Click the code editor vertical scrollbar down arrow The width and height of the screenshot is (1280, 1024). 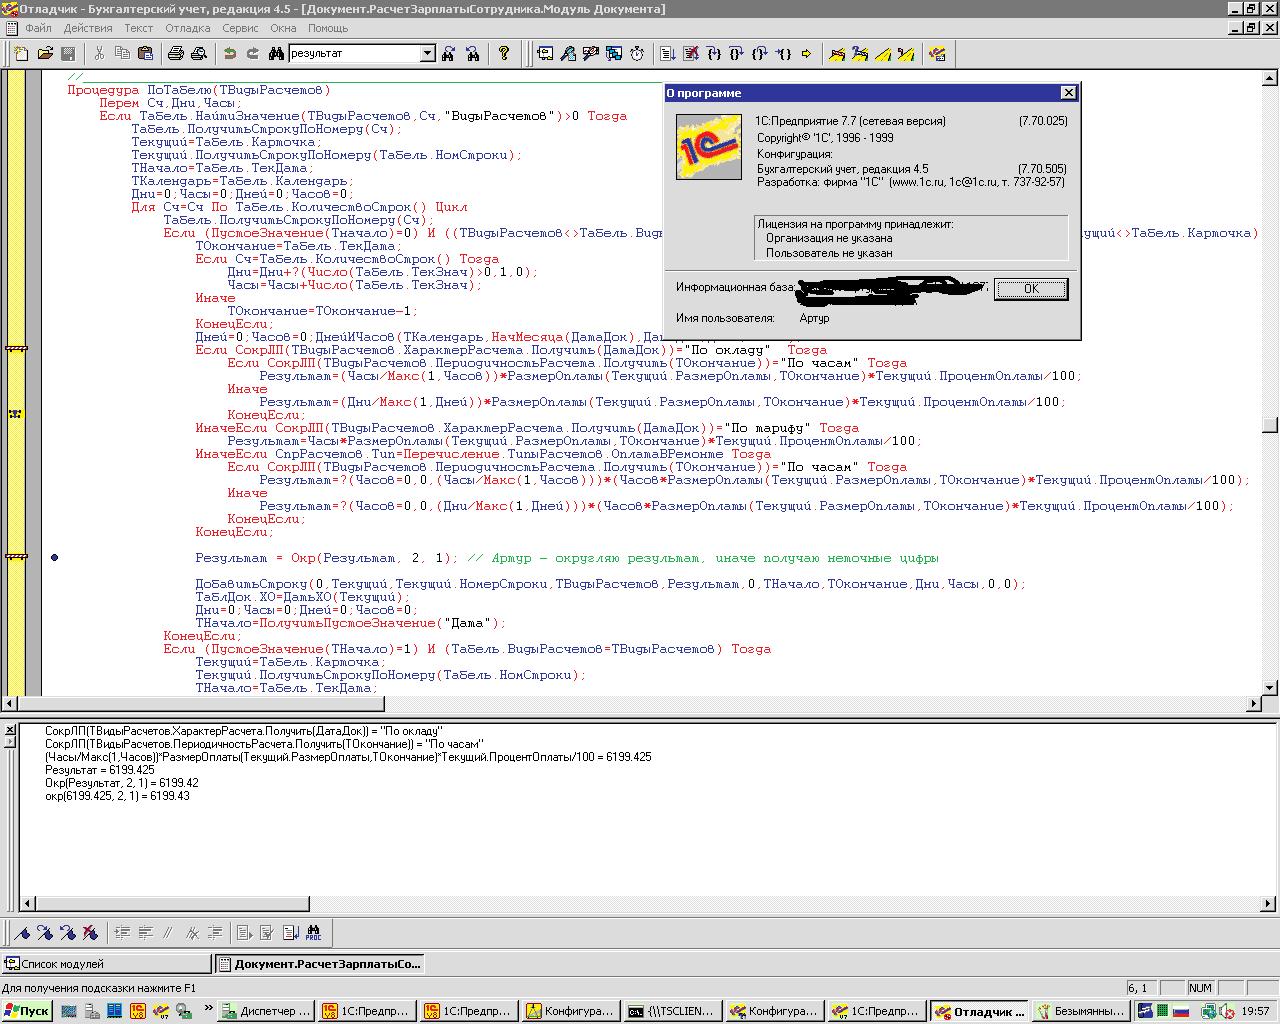[x=1270, y=688]
